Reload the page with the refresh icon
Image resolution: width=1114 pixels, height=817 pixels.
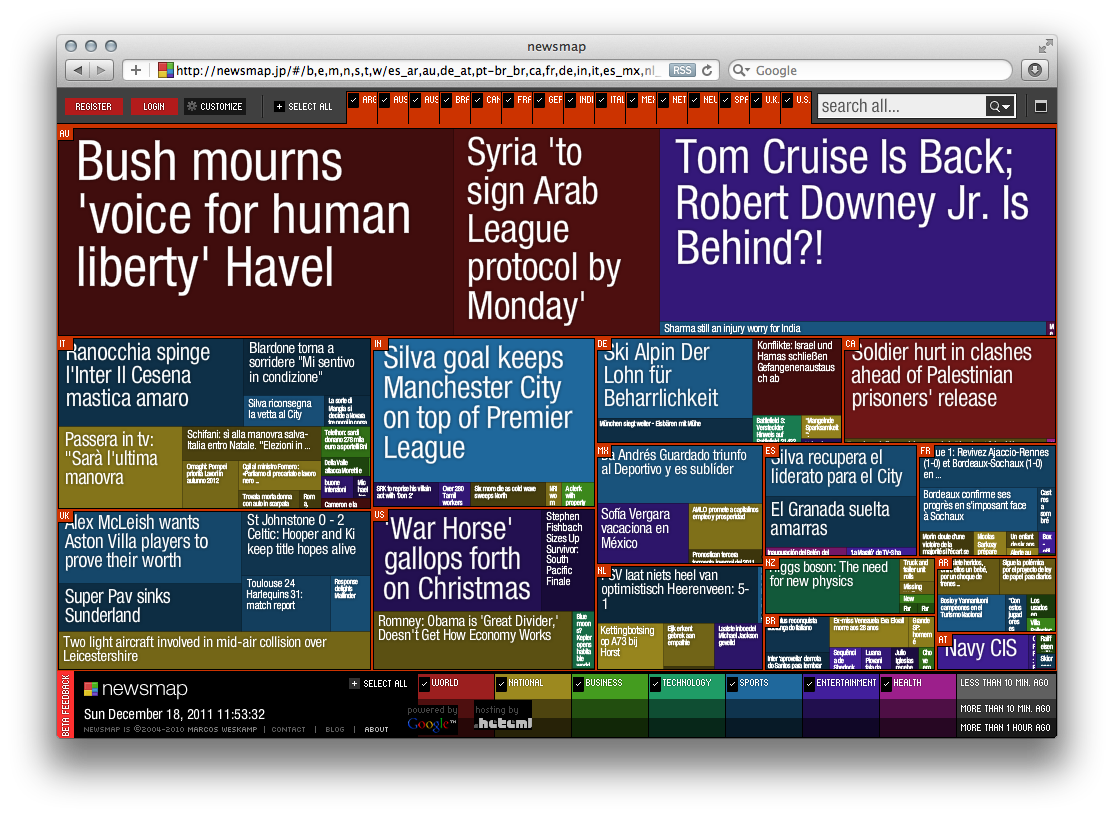coord(708,70)
